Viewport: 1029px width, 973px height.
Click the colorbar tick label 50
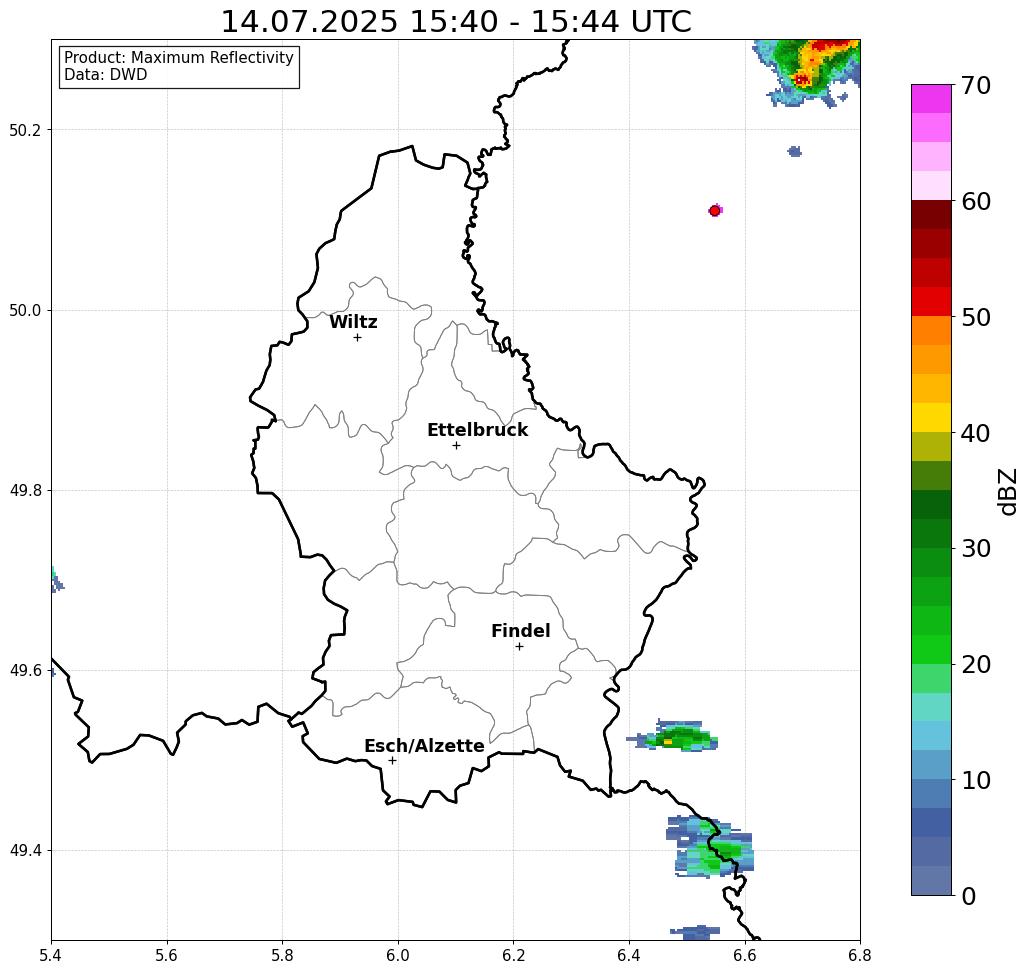pos(976,318)
